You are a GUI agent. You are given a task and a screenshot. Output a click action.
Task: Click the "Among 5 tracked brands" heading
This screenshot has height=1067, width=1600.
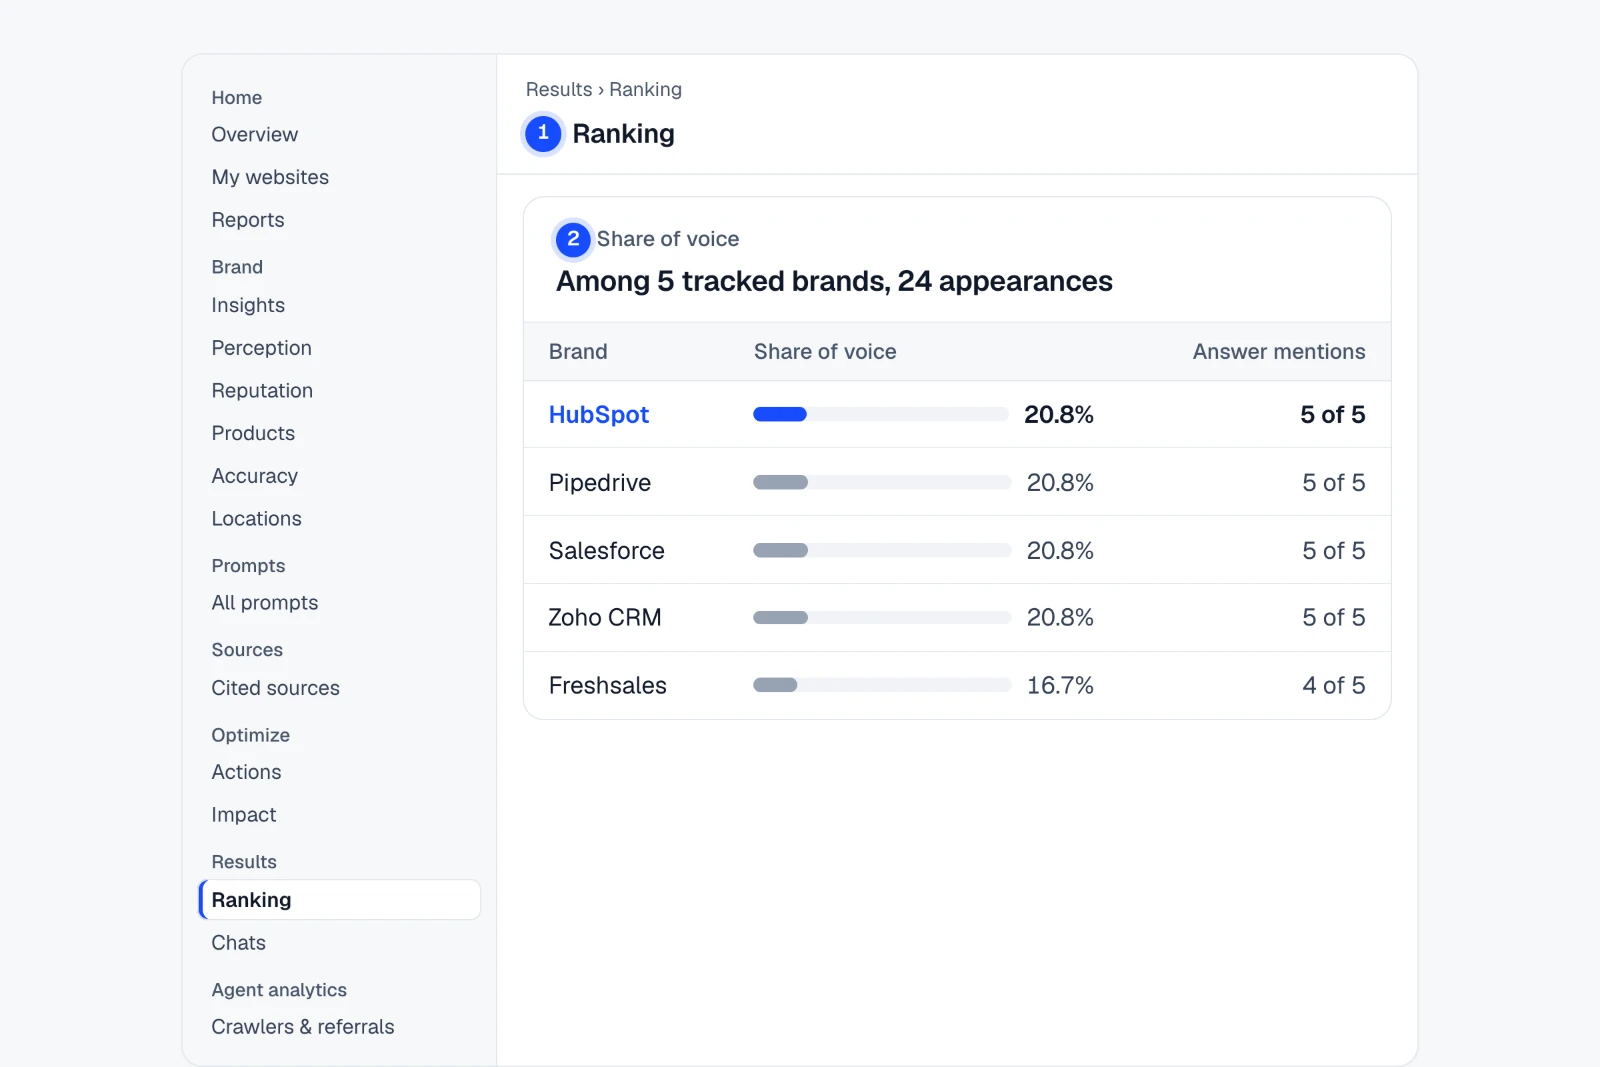click(834, 282)
